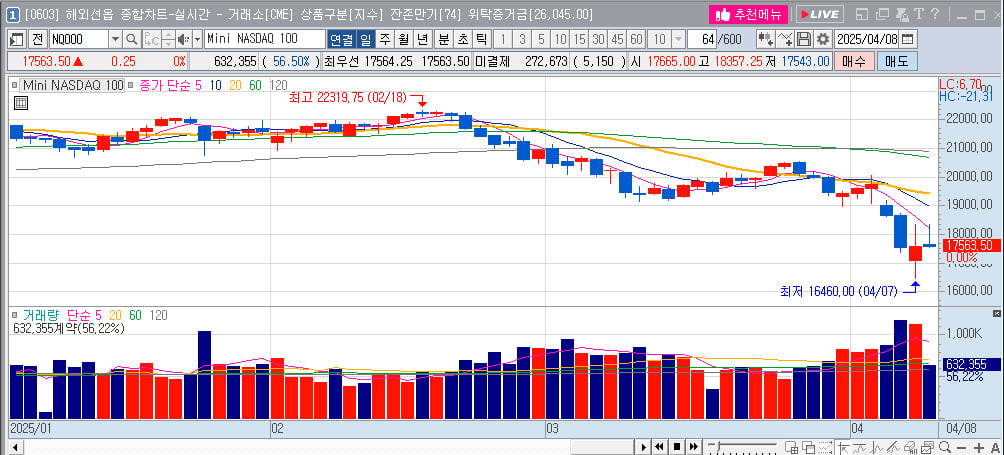Choose the 15 interval button
Viewport: 1004px width, 455px height.
click(x=579, y=39)
